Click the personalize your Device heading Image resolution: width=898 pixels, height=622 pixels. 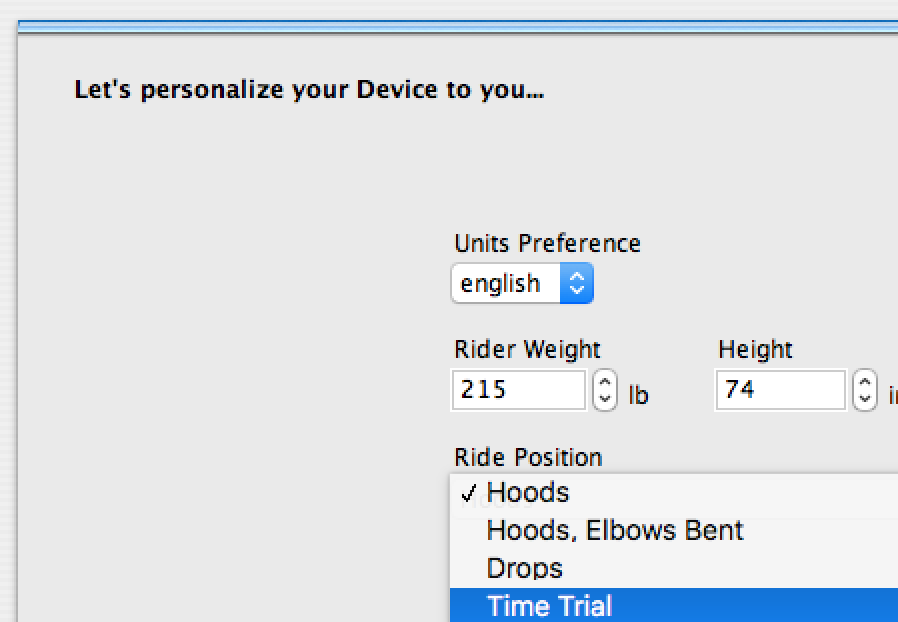click(309, 90)
